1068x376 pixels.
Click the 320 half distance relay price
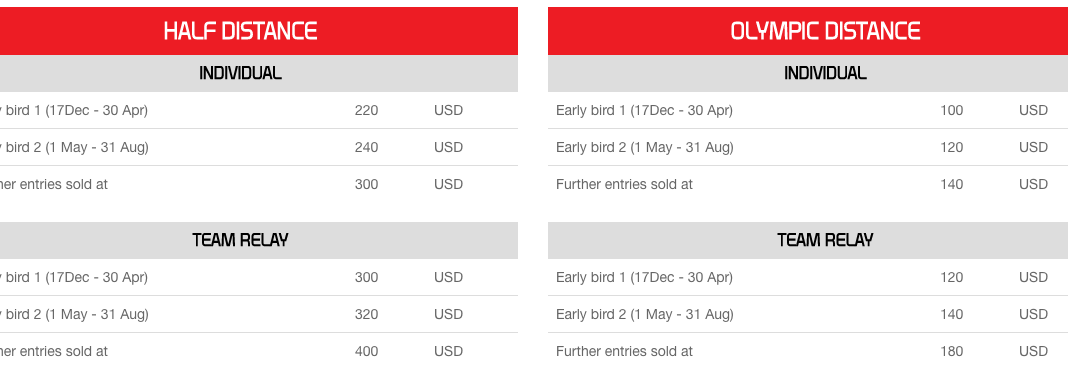(x=366, y=314)
